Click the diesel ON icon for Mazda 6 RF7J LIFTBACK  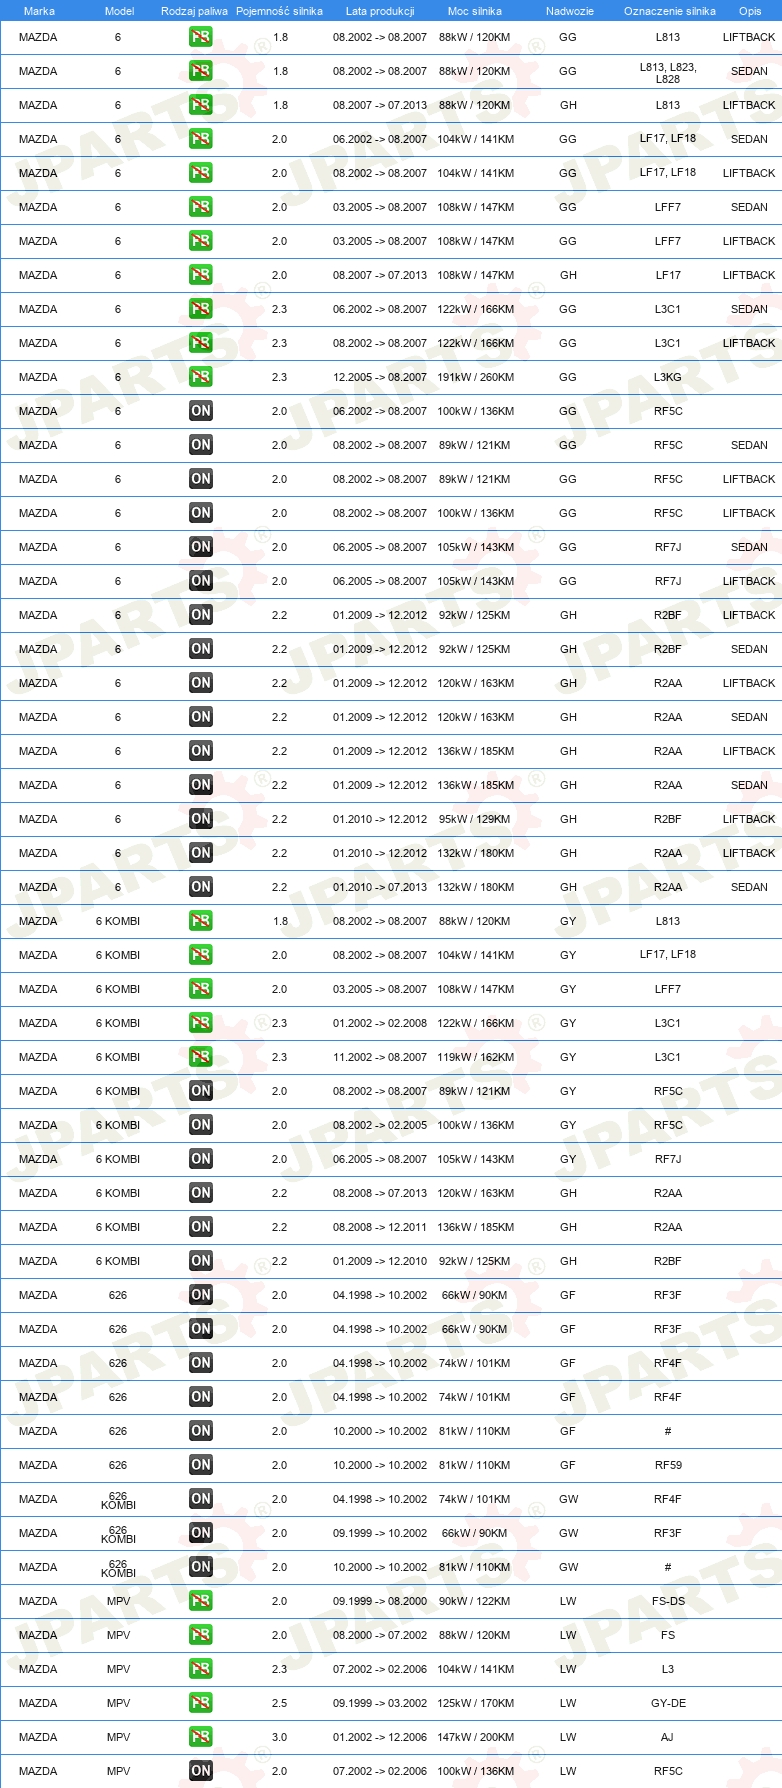(201, 581)
